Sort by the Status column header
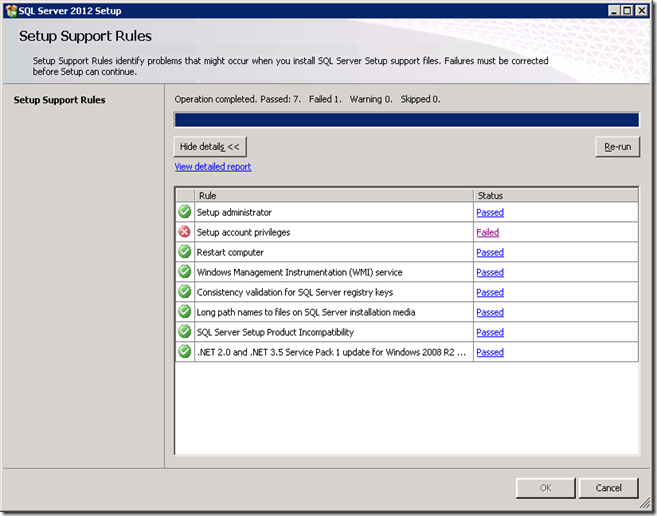Image resolution: width=657 pixels, height=516 pixels. point(555,196)
